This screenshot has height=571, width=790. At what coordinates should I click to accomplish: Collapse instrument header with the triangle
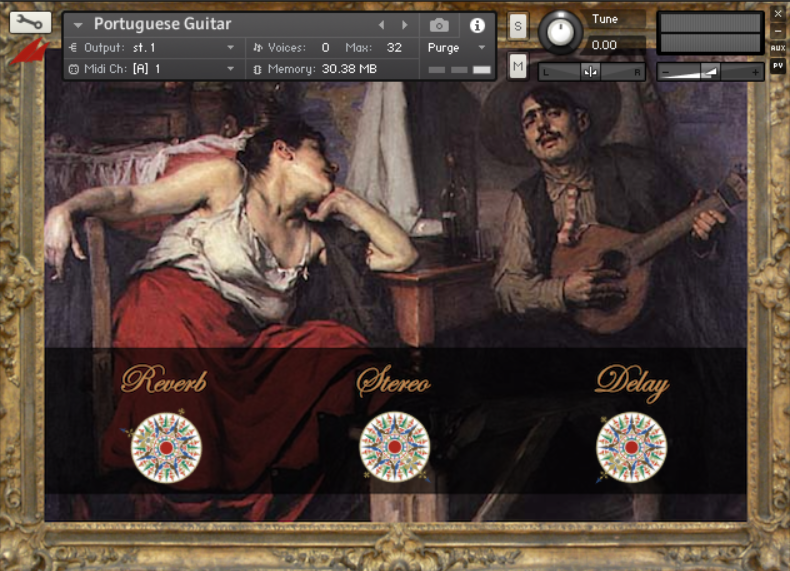click(78, 25)
